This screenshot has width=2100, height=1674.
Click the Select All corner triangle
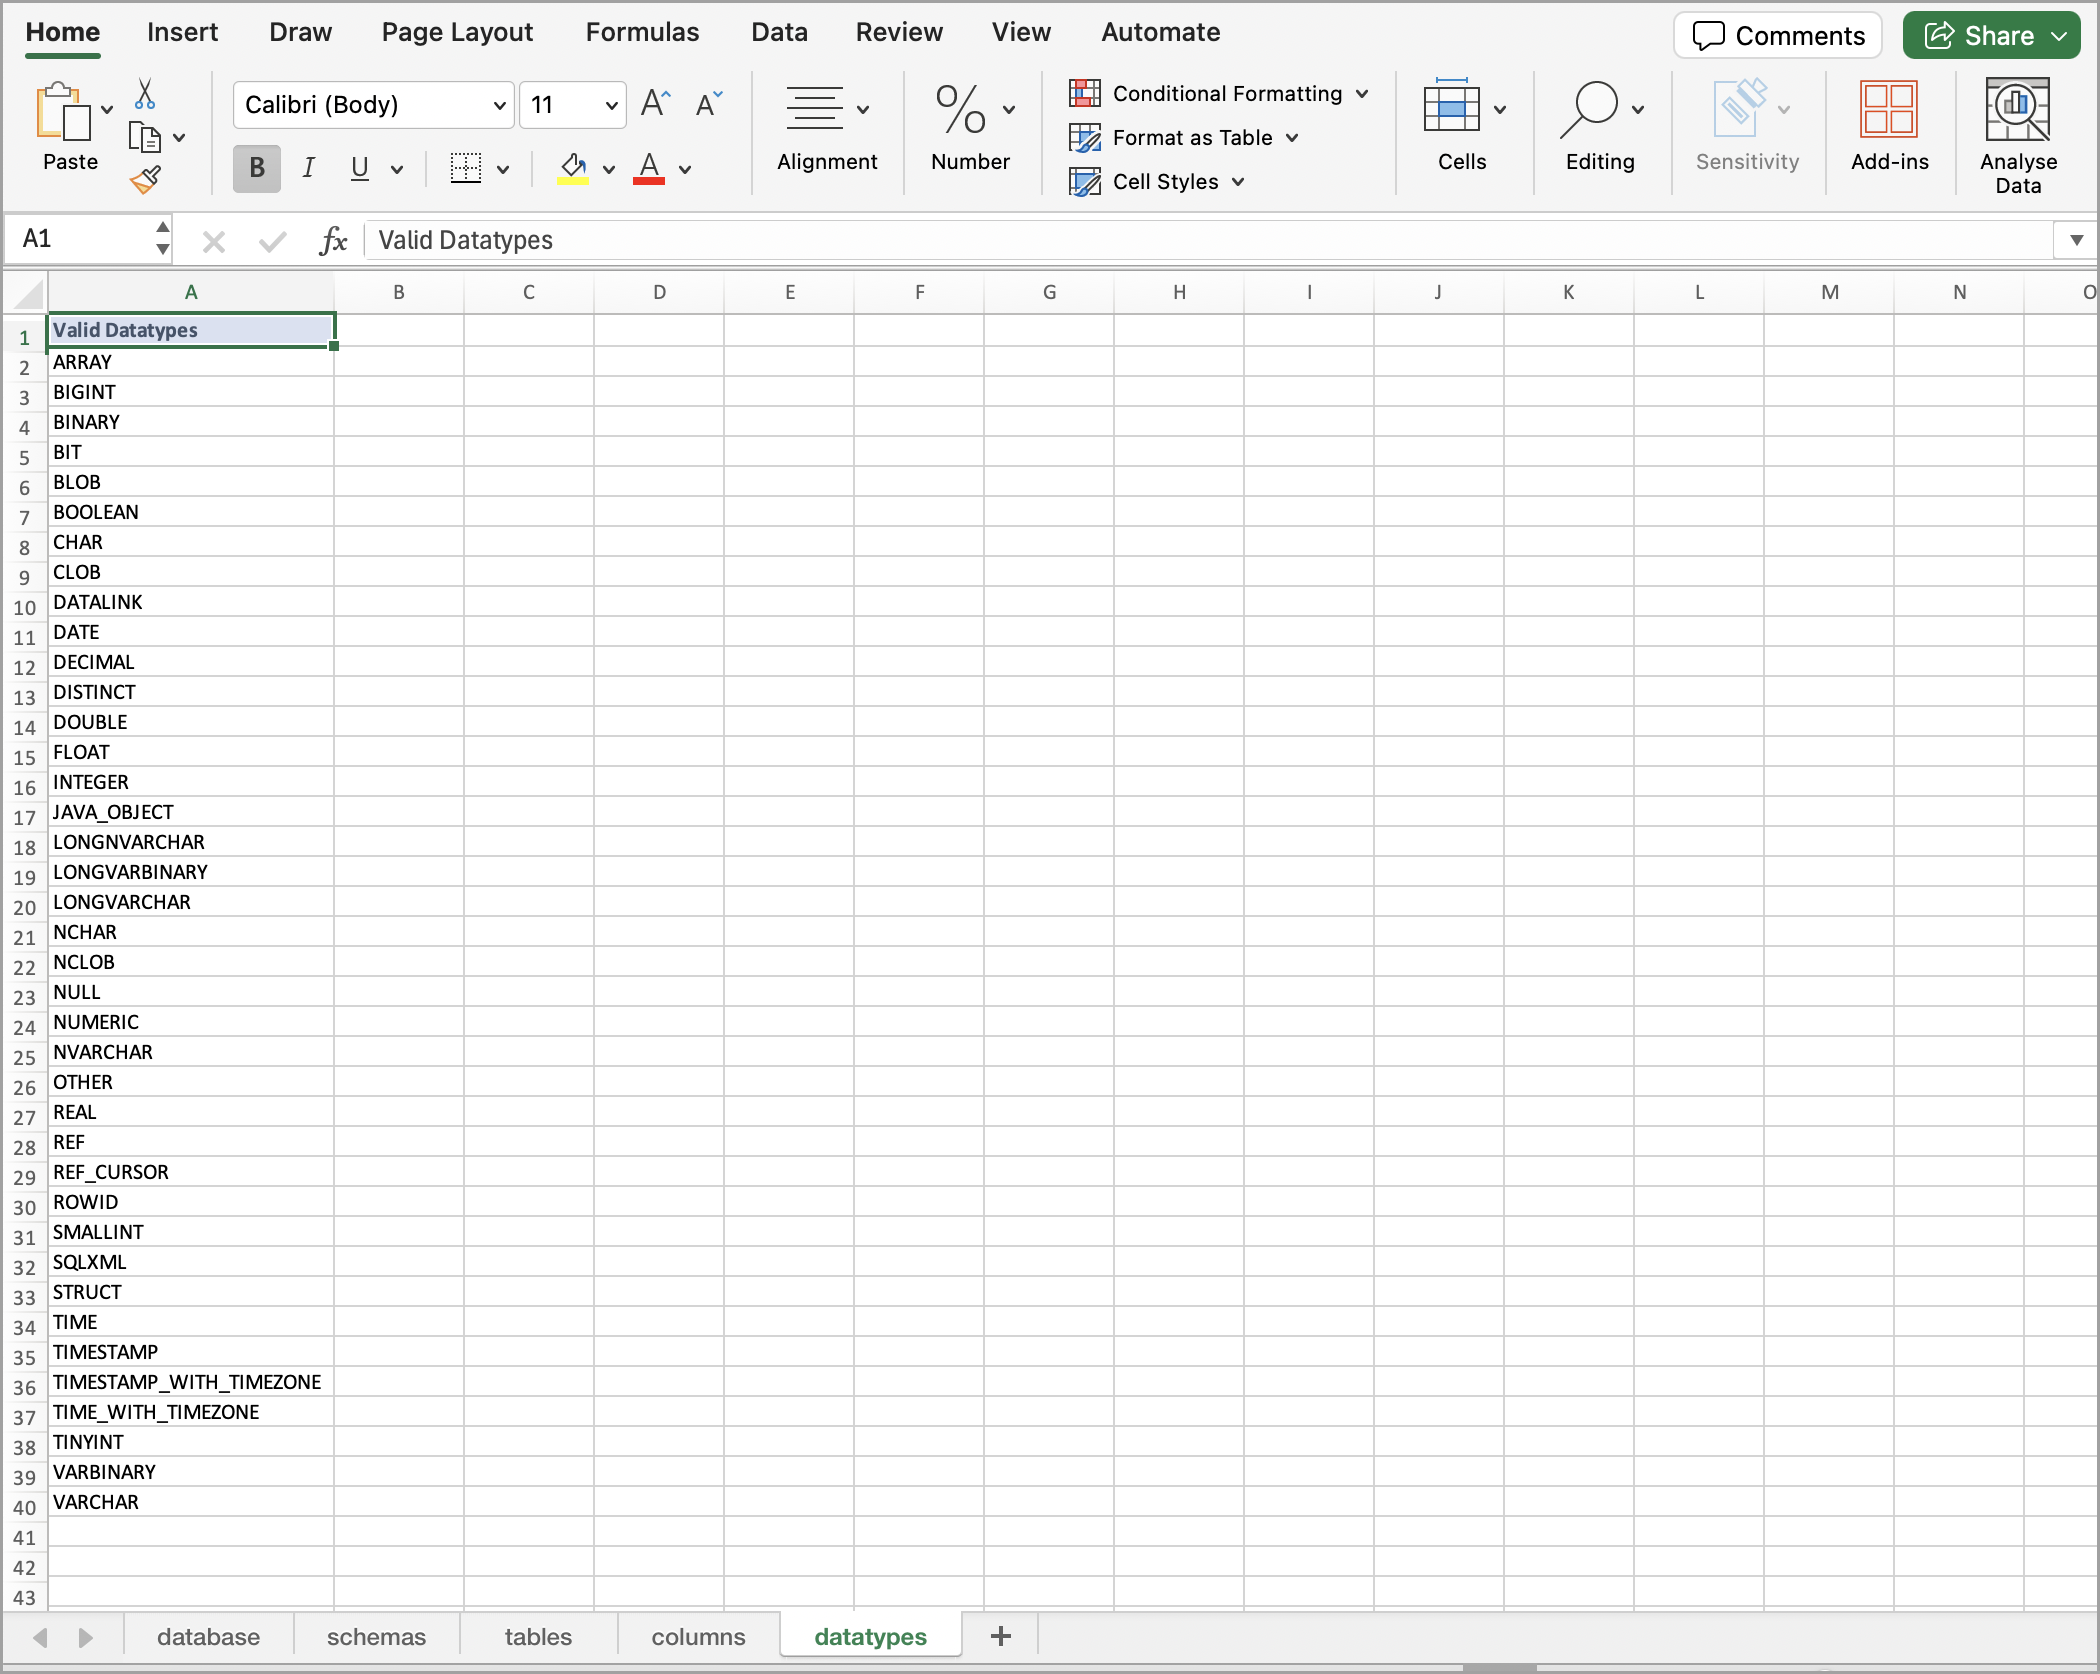click(x=29, y=294)
